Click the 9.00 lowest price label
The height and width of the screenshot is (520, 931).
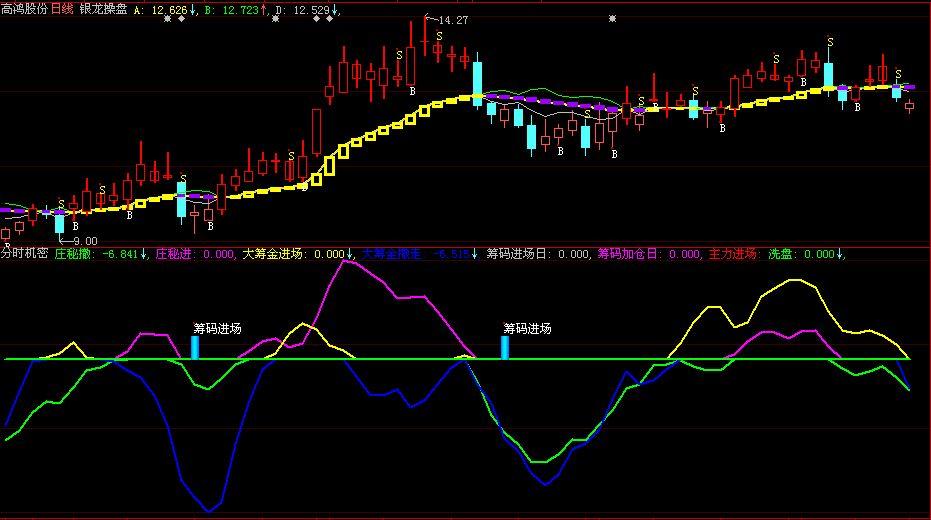85,241
